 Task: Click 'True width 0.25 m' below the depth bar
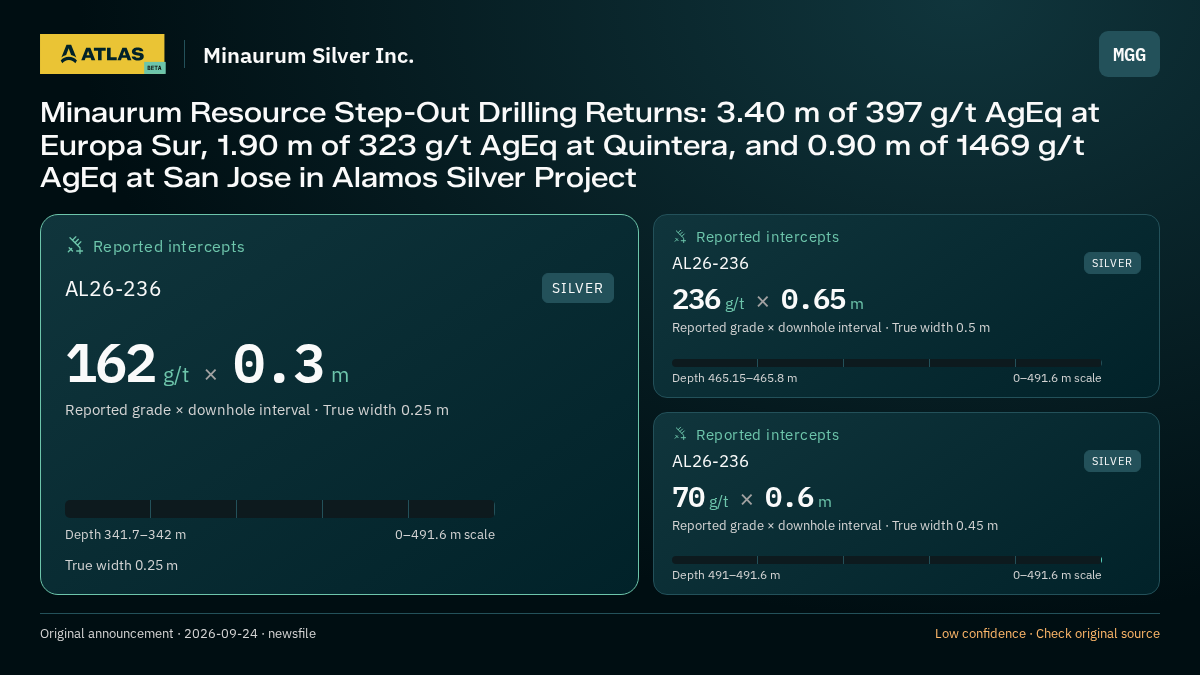pos(121,566)
